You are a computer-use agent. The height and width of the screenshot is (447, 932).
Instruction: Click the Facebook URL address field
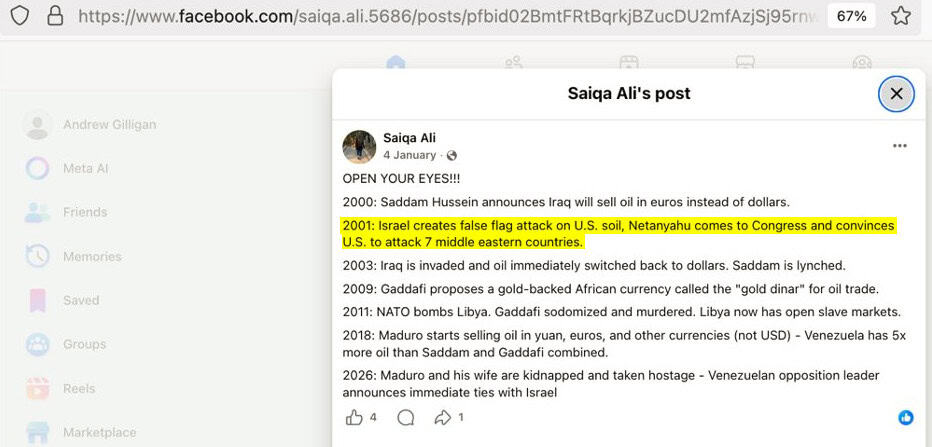(x=450, y=16)
